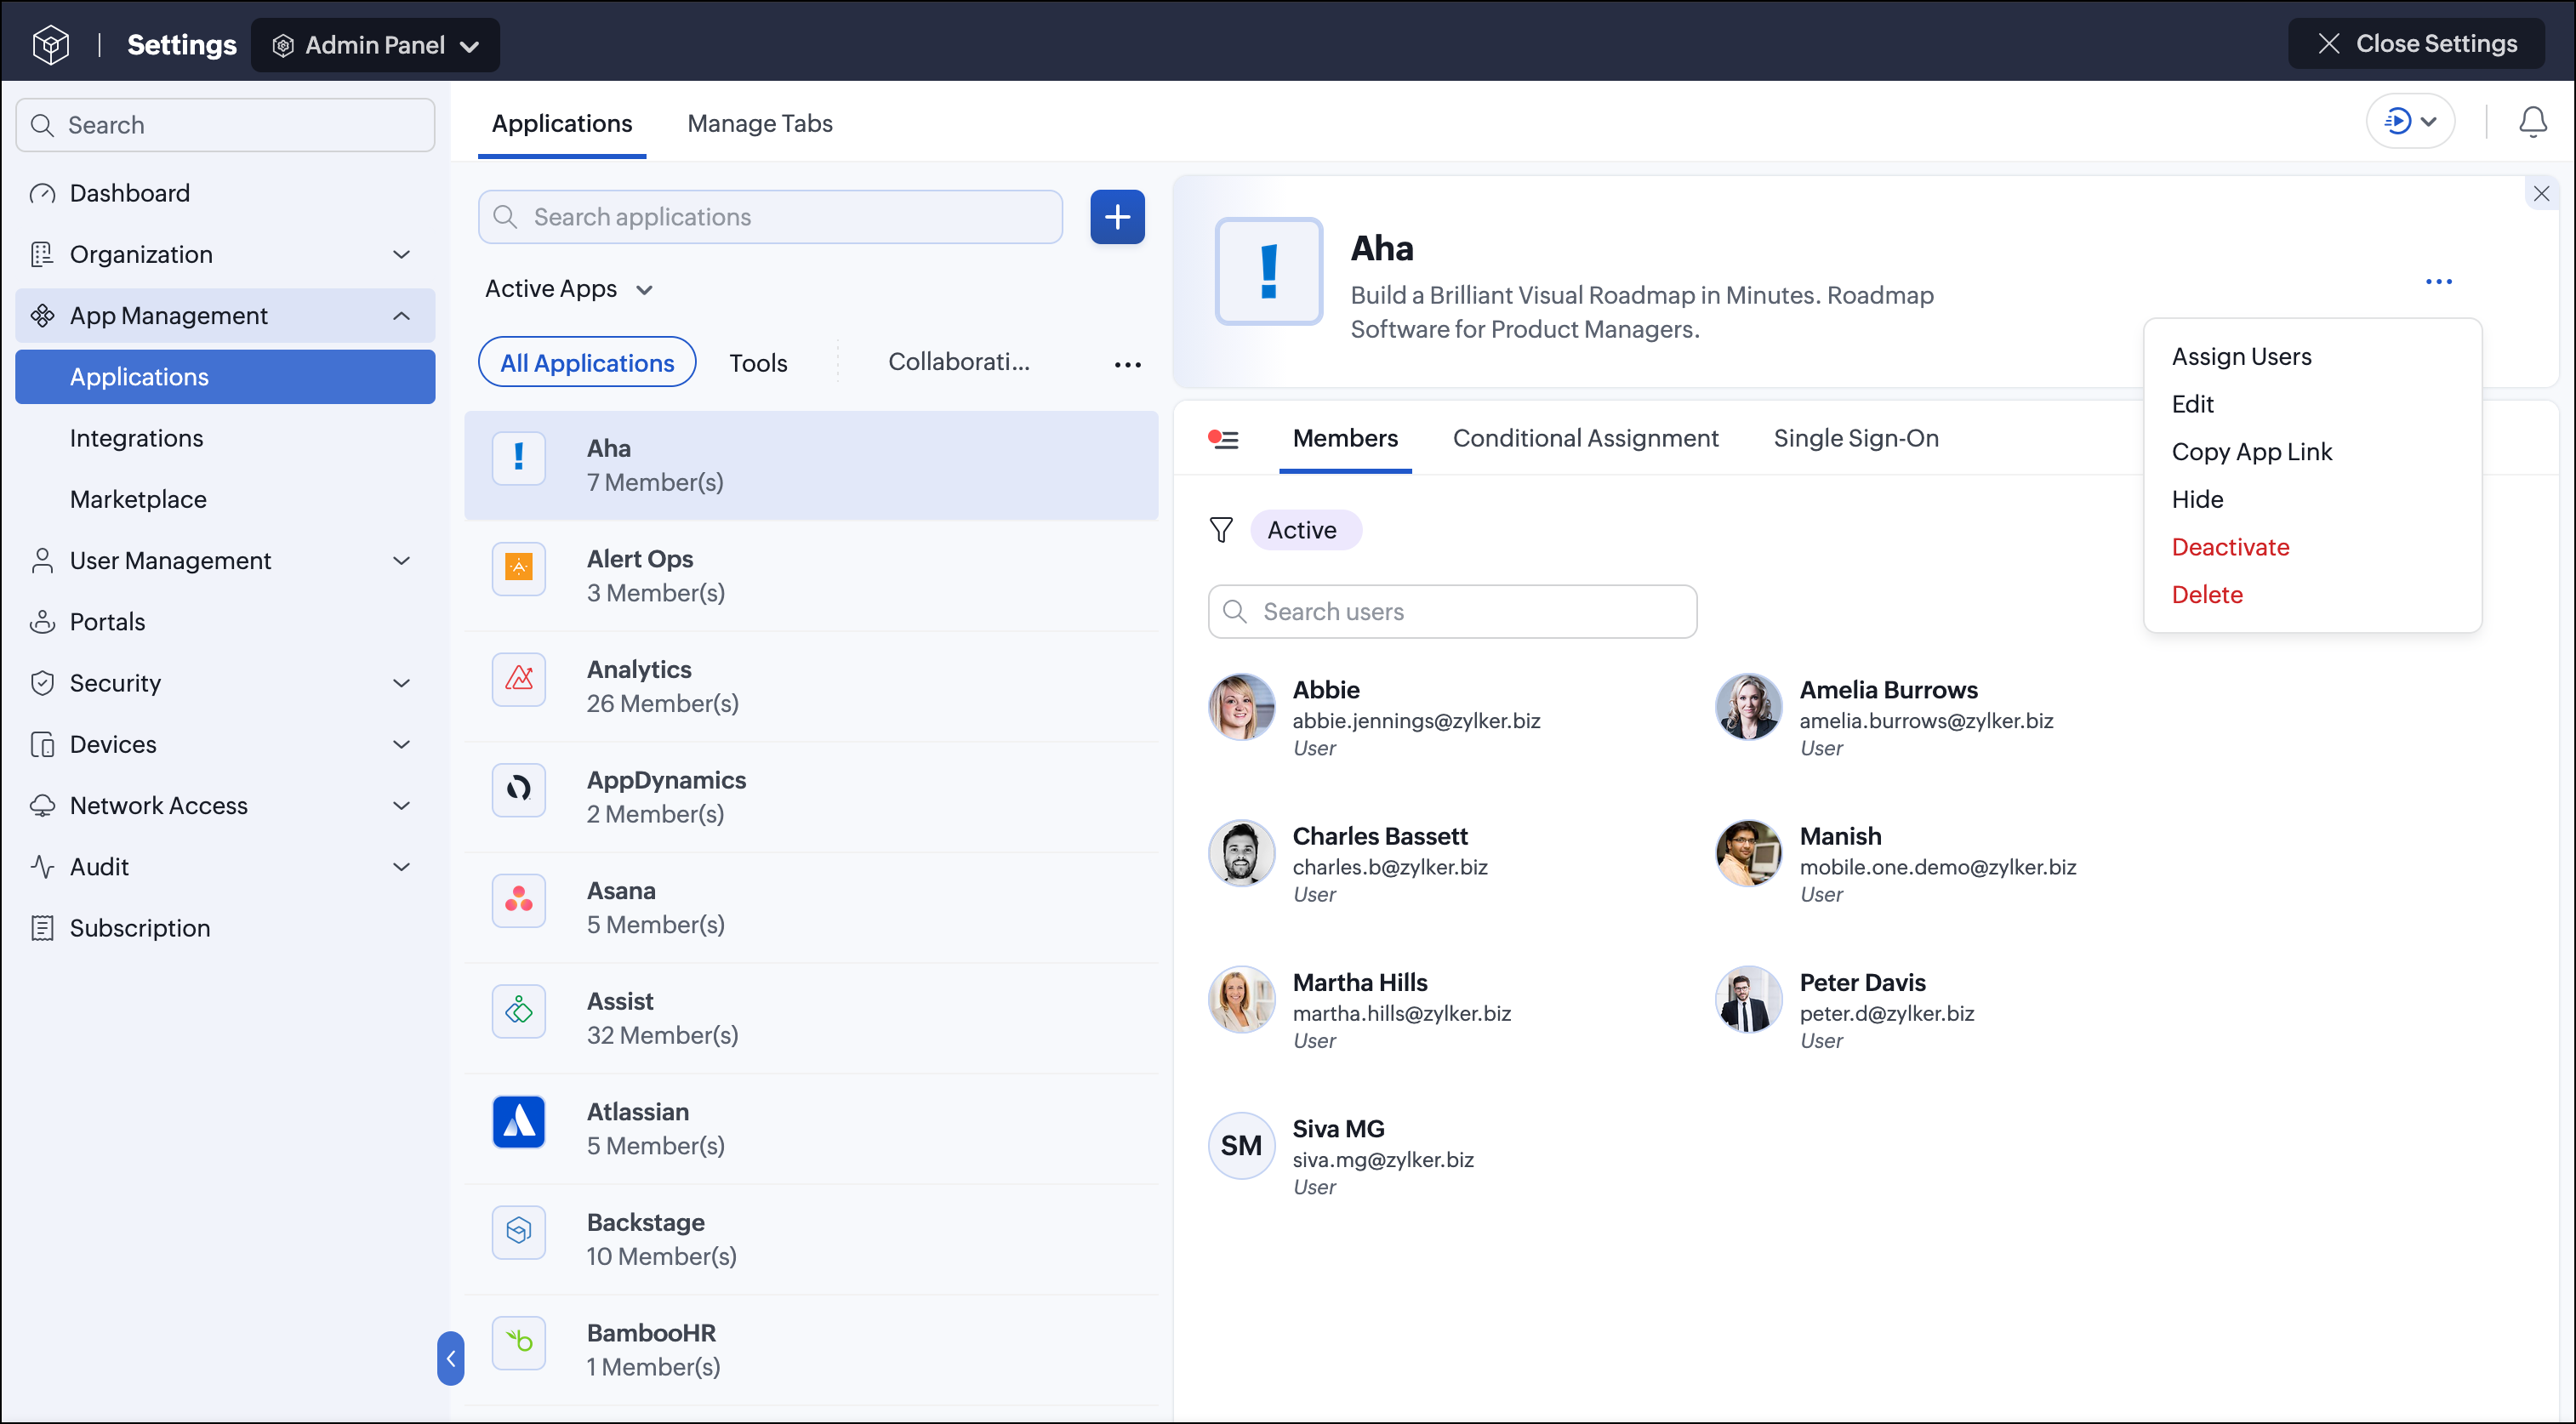Click the Active filter chip

[x=1305, y=530]
